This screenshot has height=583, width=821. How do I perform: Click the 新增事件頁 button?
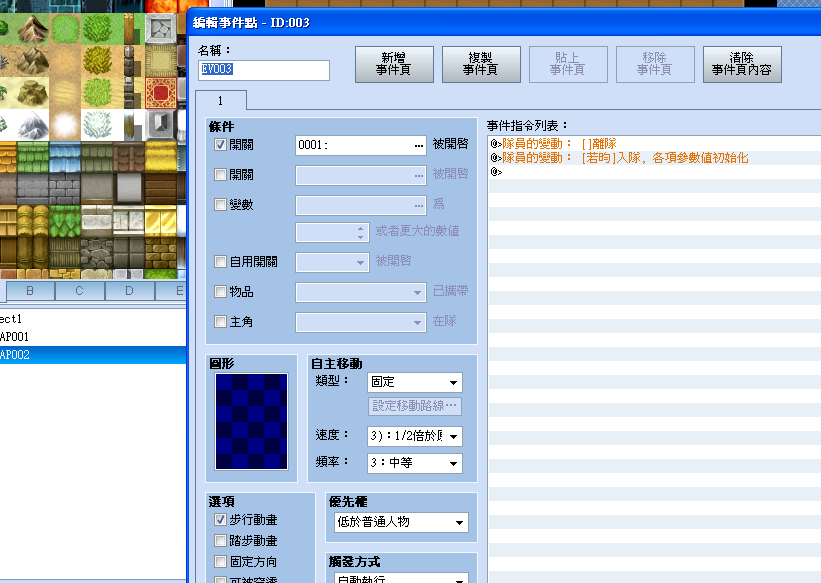pos(394,64)
